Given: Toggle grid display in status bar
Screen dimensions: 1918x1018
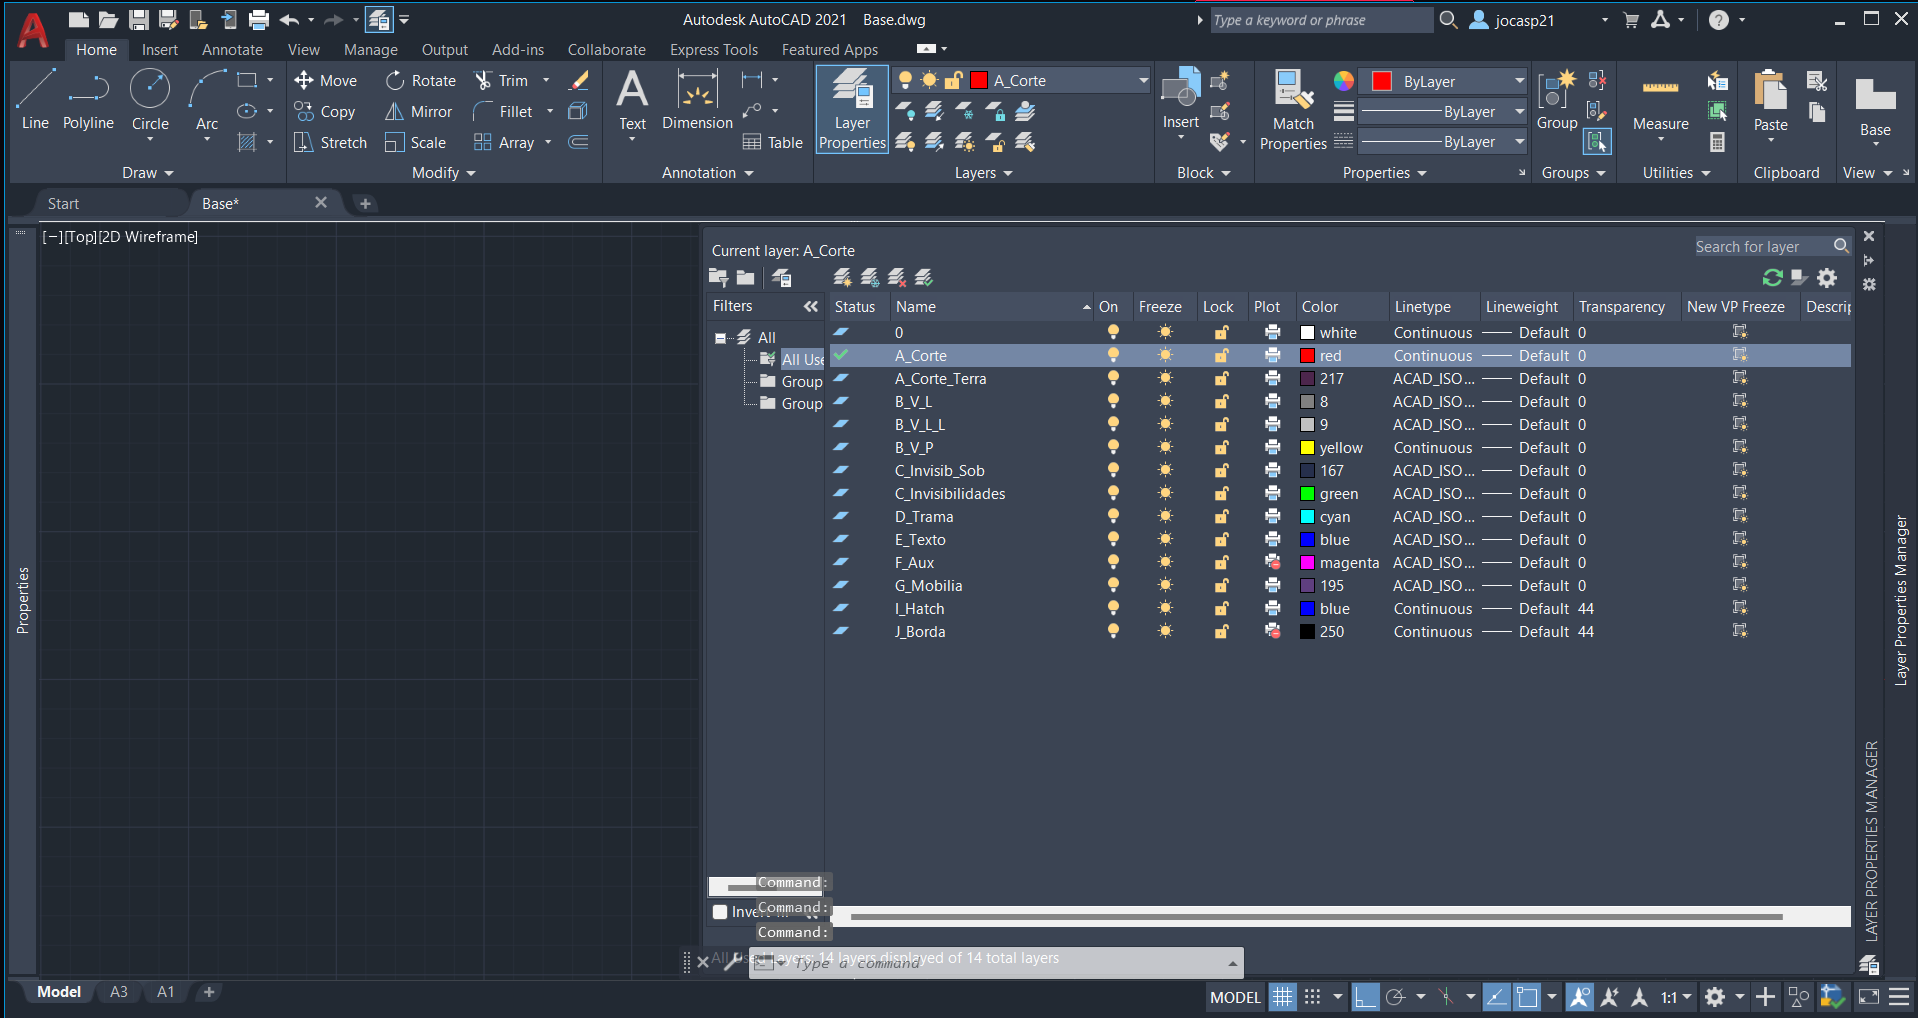Looking at the screenshot, I should click(1283, 997).
